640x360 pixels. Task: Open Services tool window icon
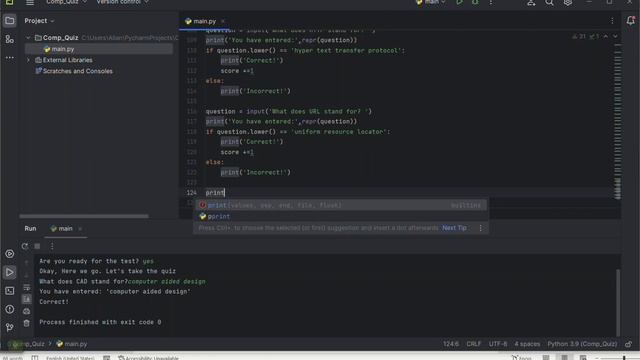(9, 254)
